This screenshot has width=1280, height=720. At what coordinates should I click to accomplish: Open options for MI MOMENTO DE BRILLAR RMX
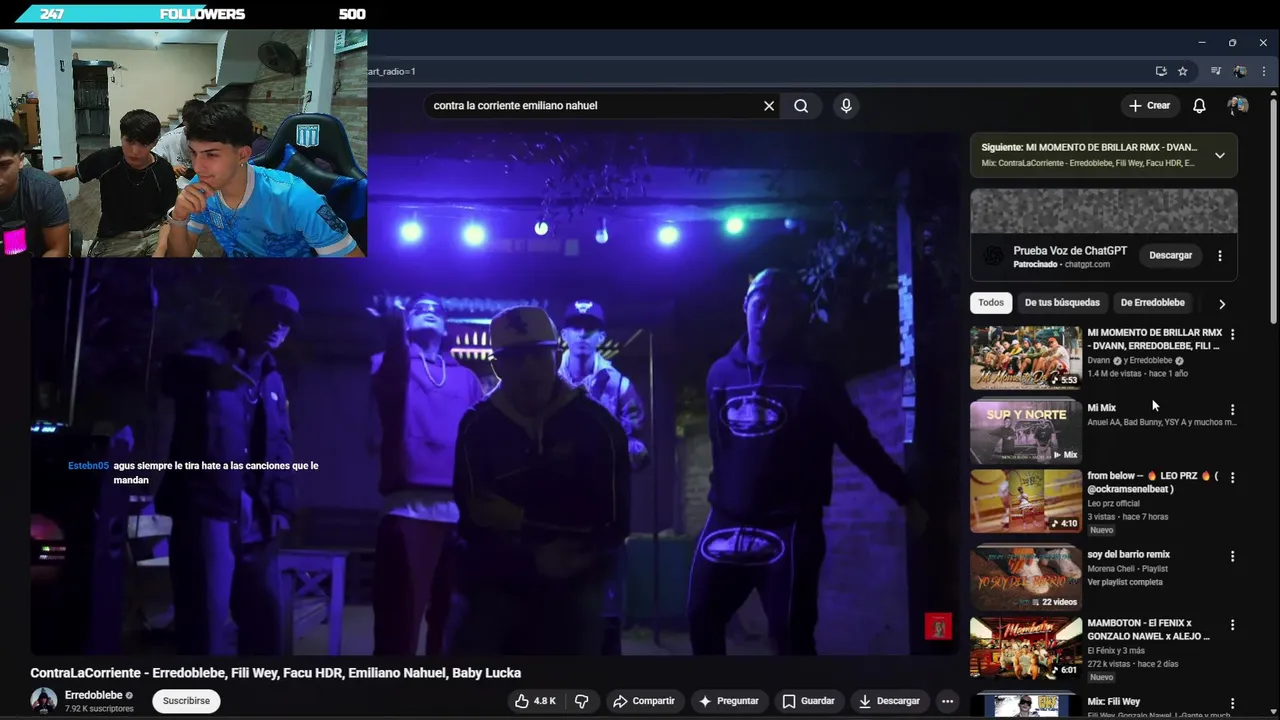coord(1232,335)
